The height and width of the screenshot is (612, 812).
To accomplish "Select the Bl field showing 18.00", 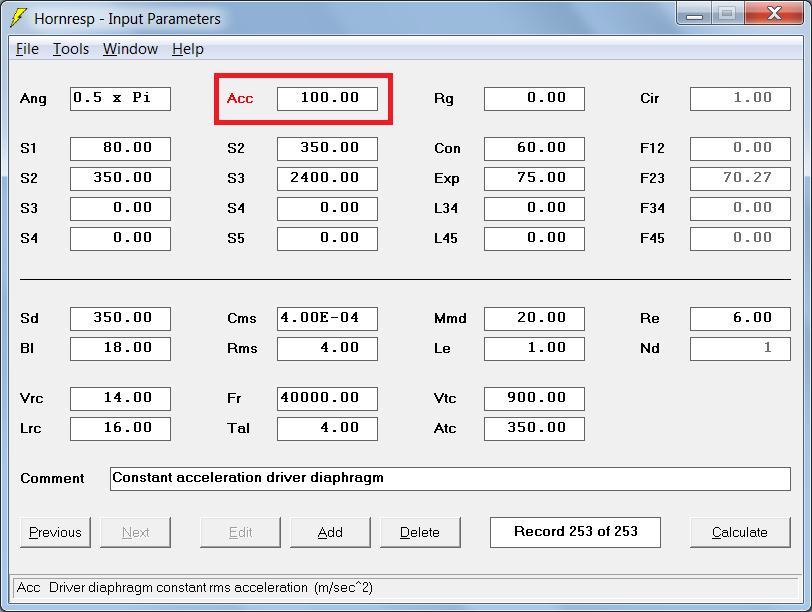I will pos(120,348).
